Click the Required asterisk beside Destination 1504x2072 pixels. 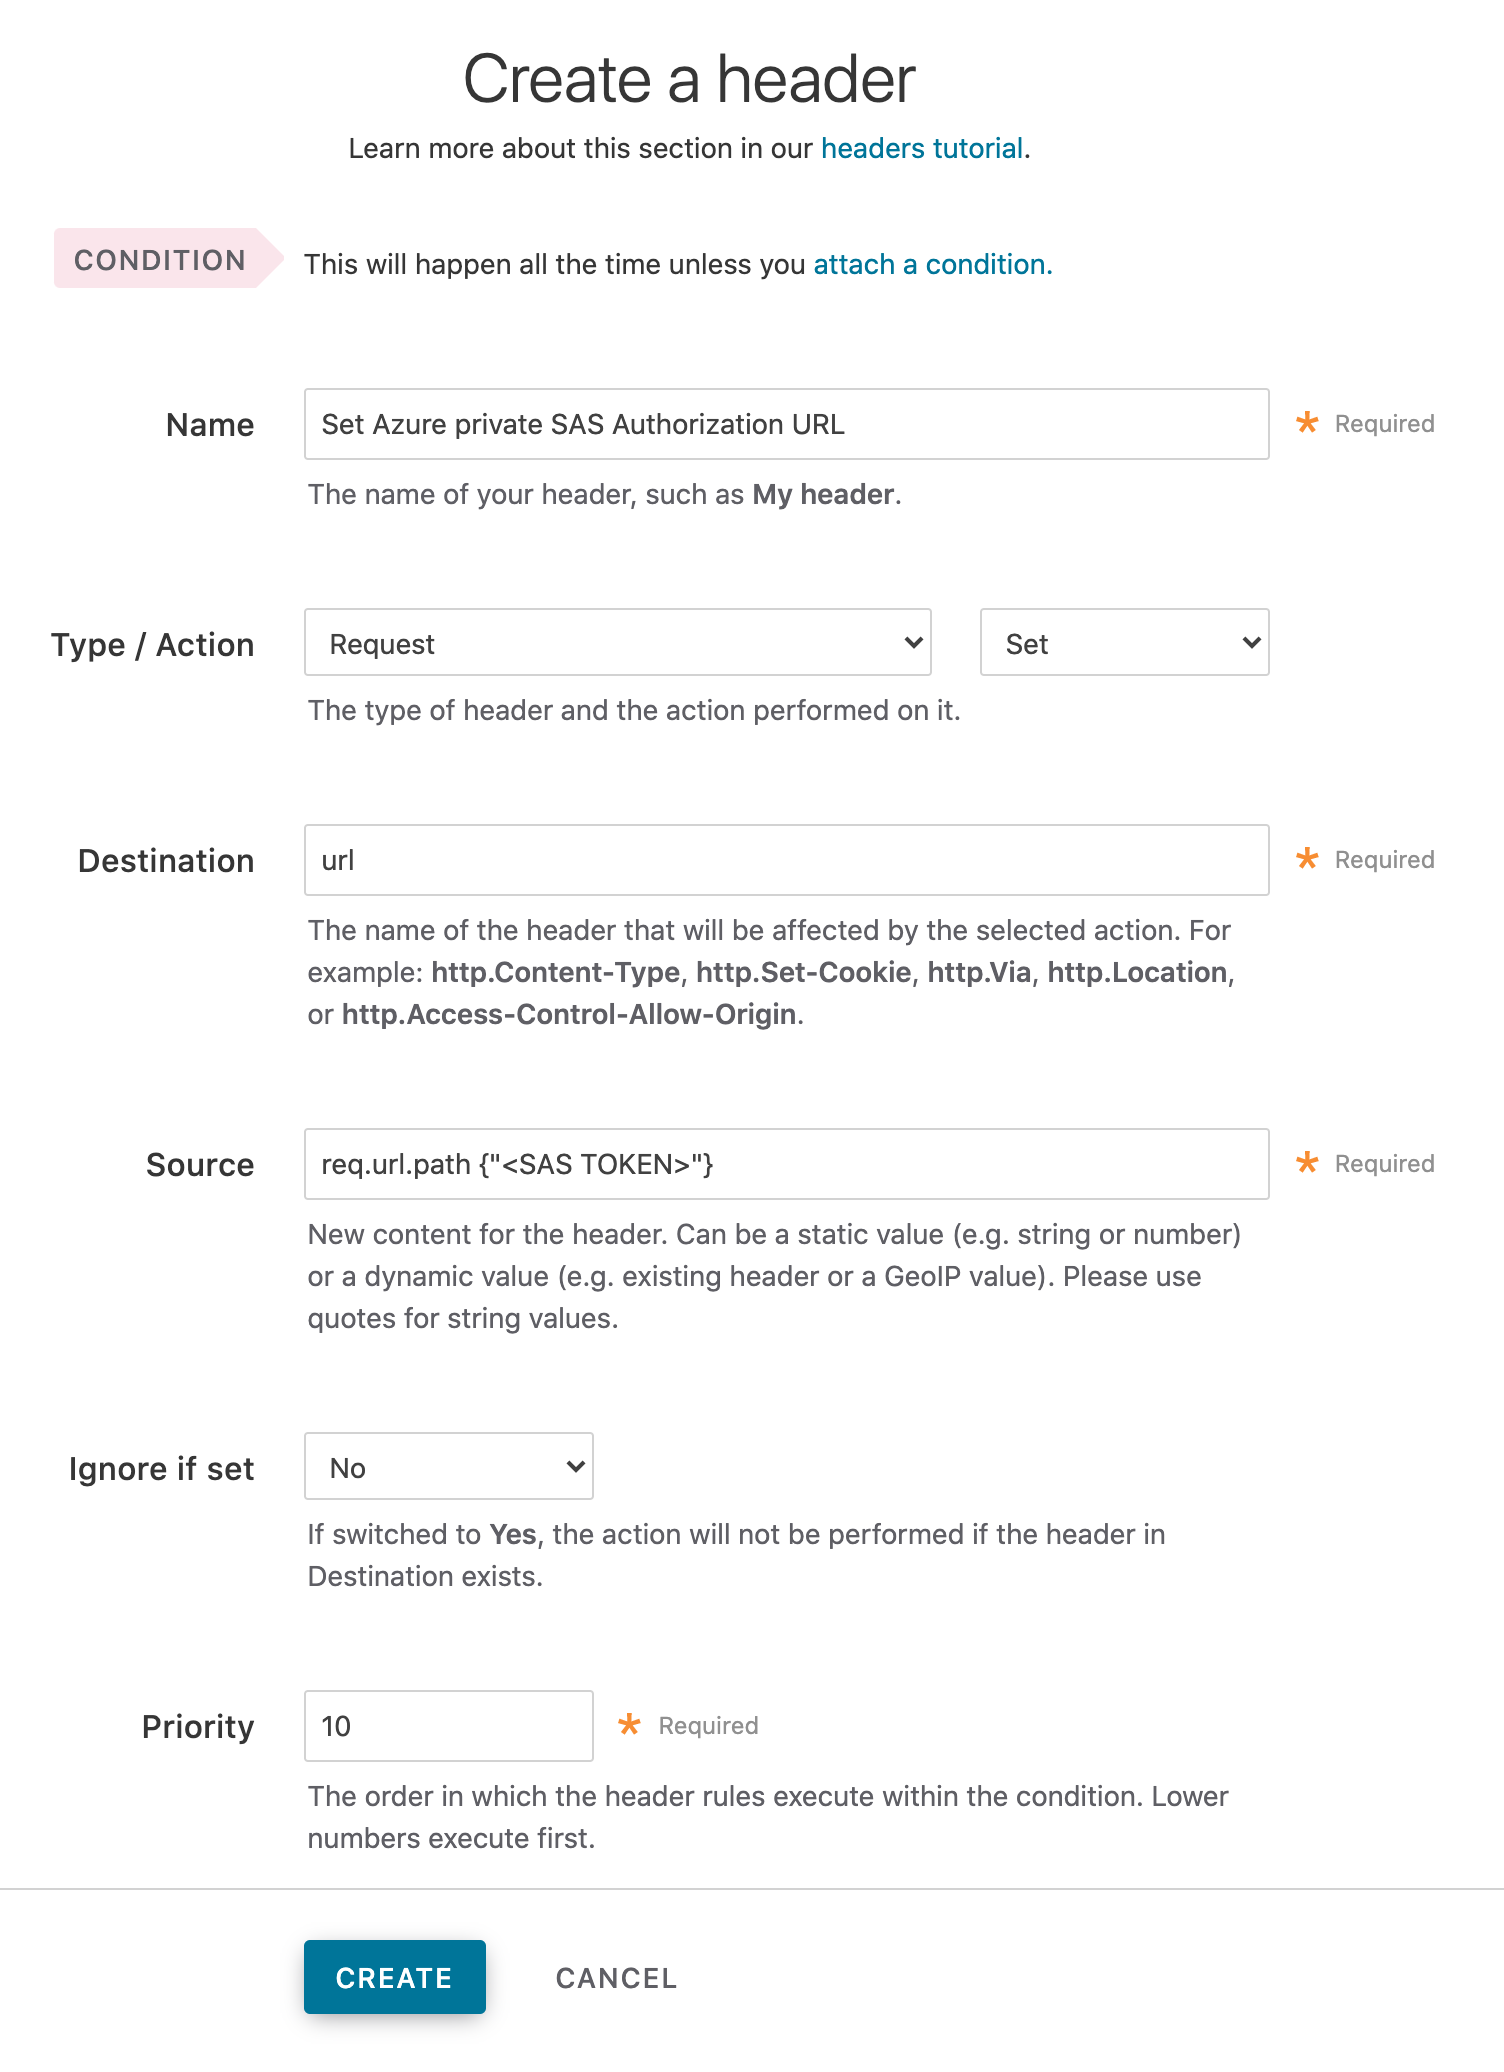coord(1307,859)
